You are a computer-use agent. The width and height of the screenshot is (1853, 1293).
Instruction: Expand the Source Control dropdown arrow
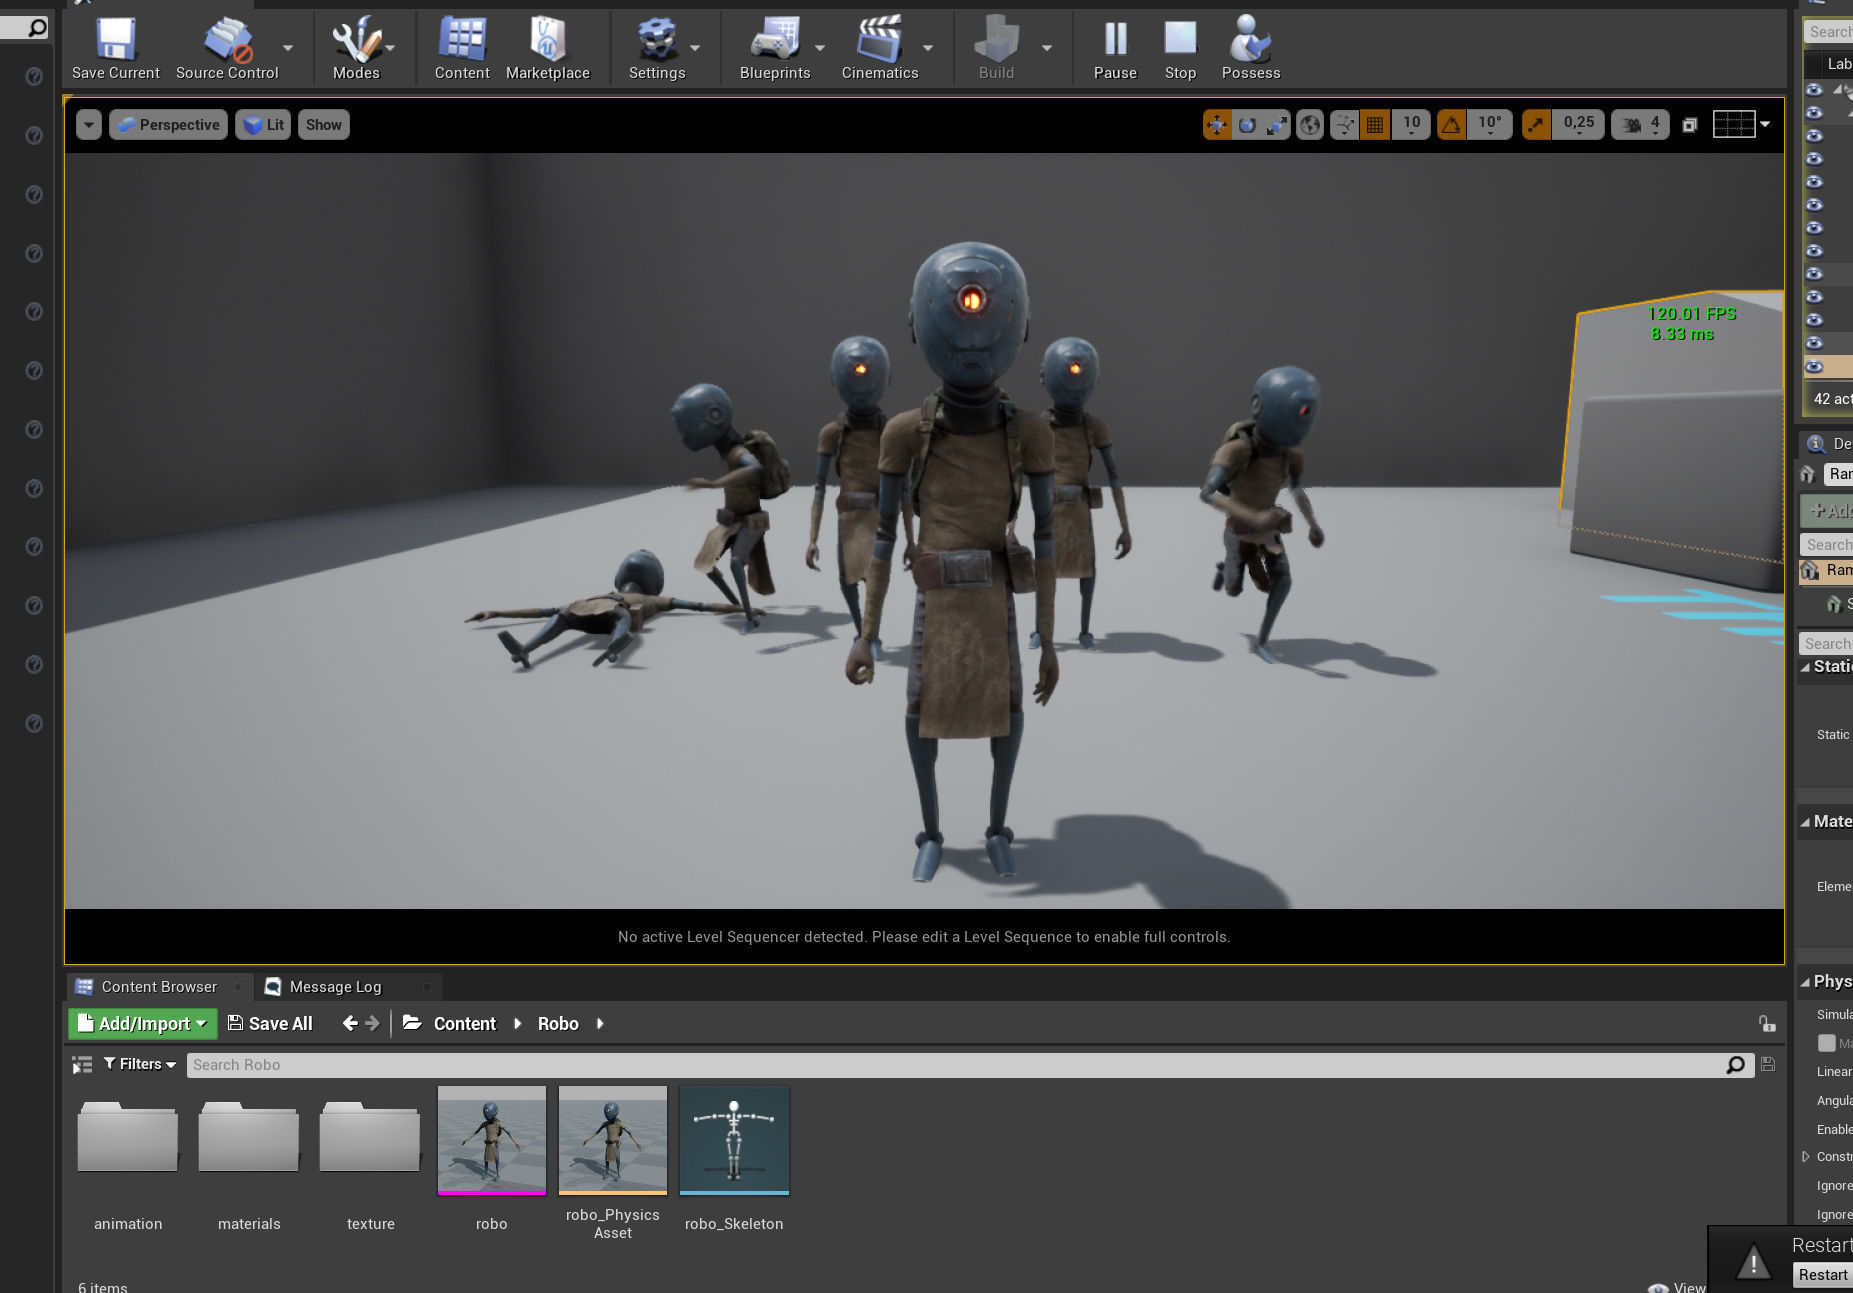288,47
